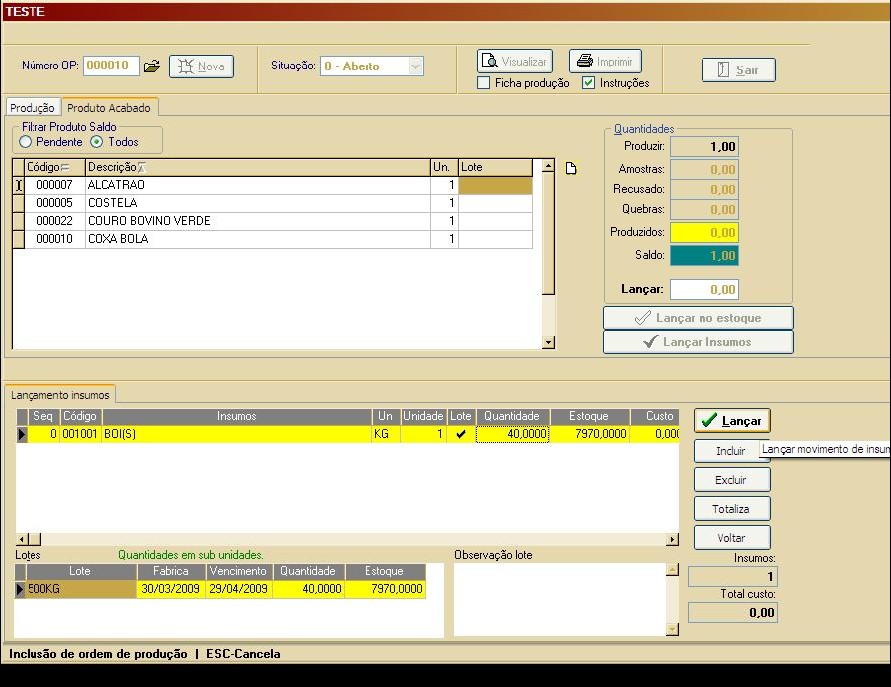This screenshot has height=687, width=891.
Task: Click product grid scrollbar down arrow
Action: 548,342
